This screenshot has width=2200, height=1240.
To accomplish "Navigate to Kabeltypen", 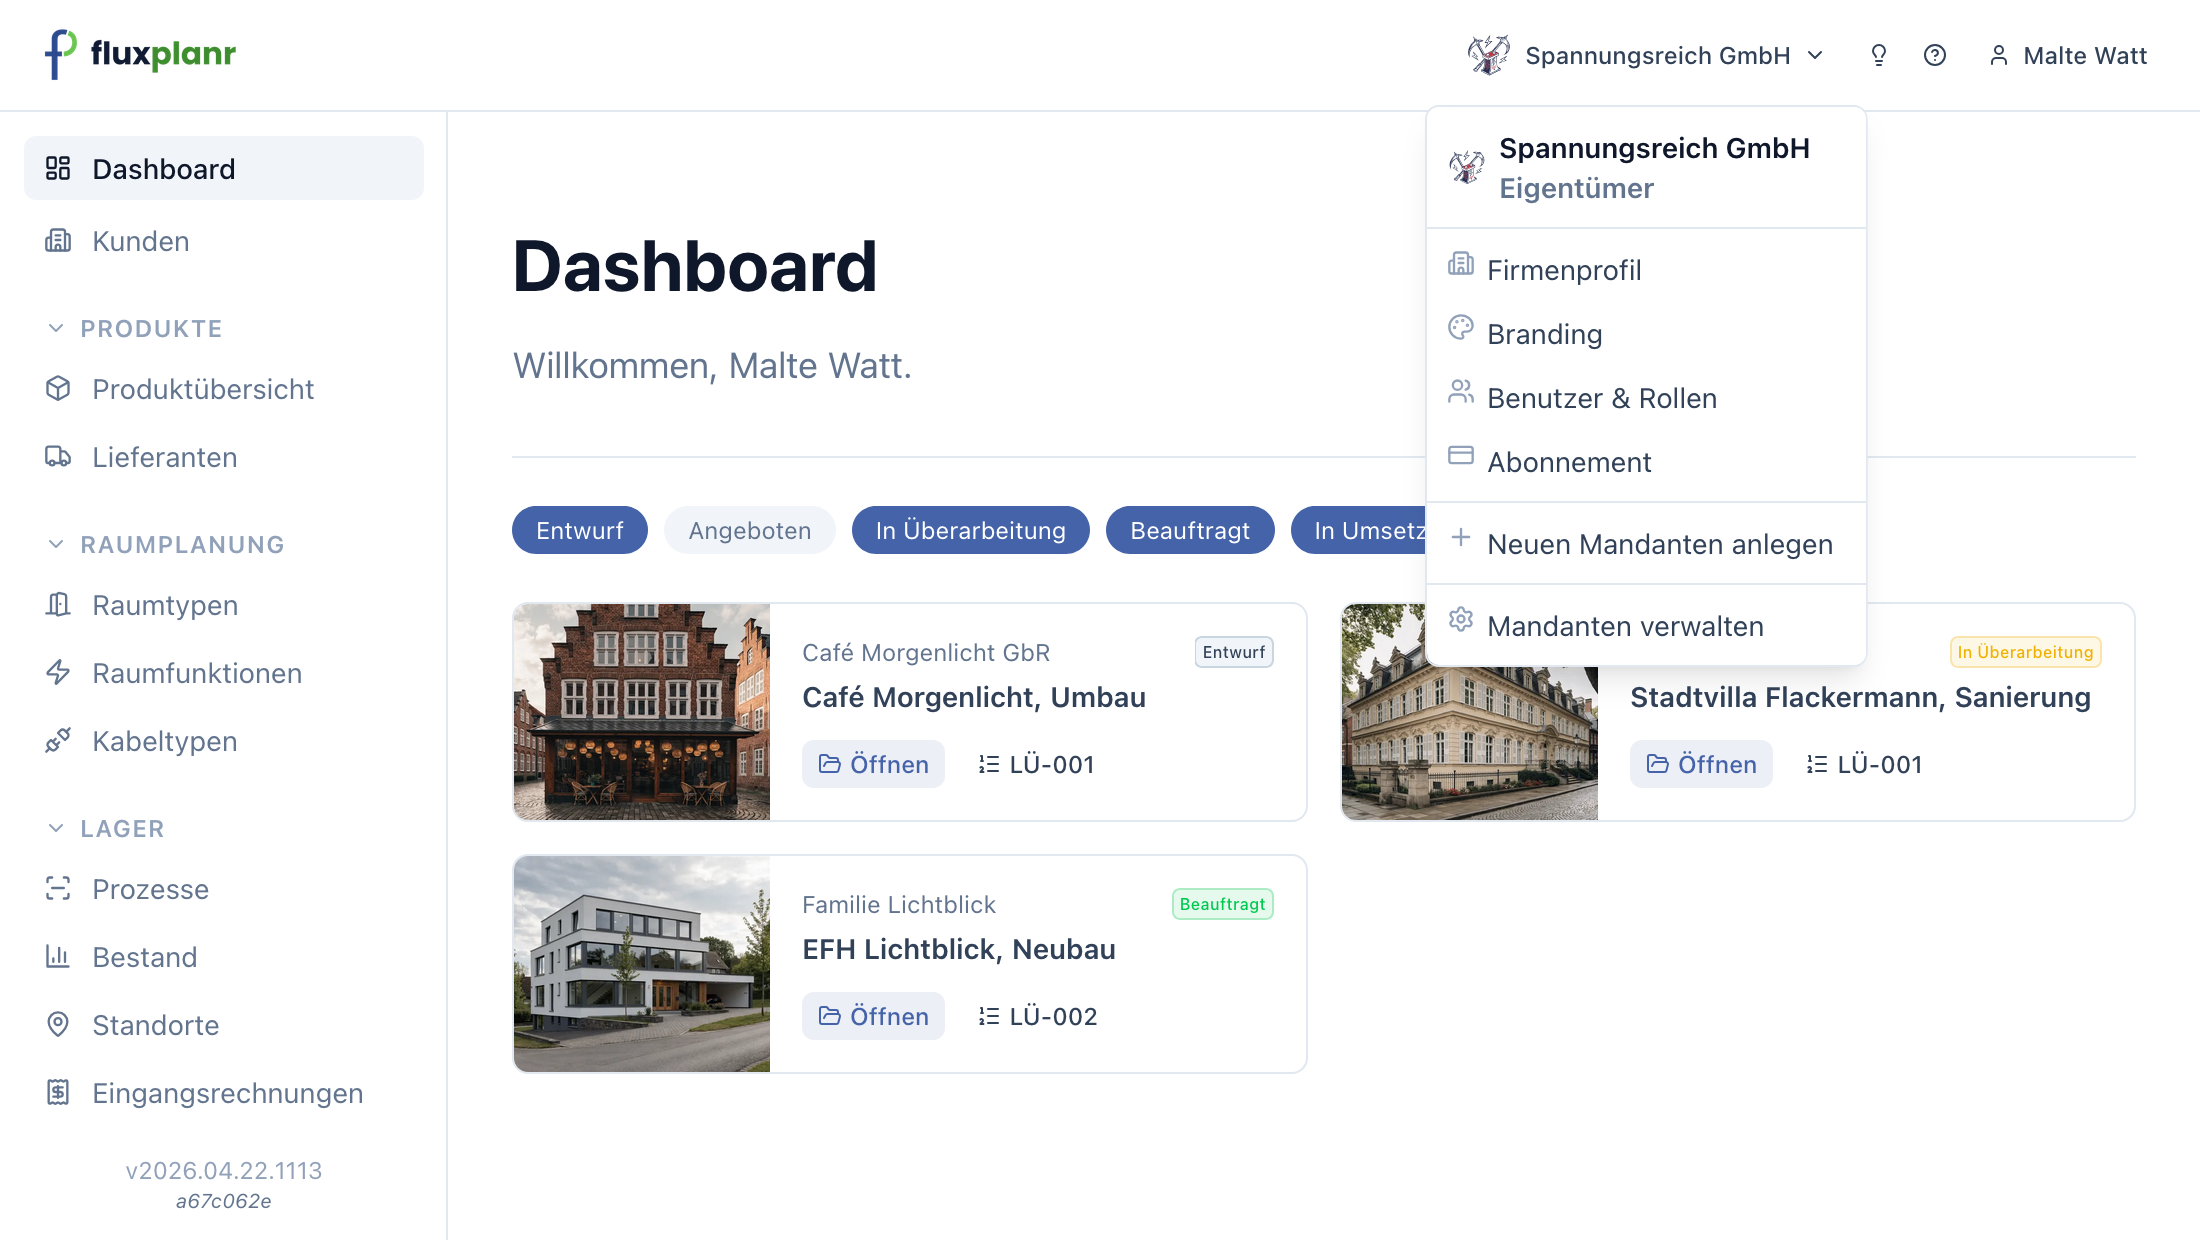I will tap(224, 741).
